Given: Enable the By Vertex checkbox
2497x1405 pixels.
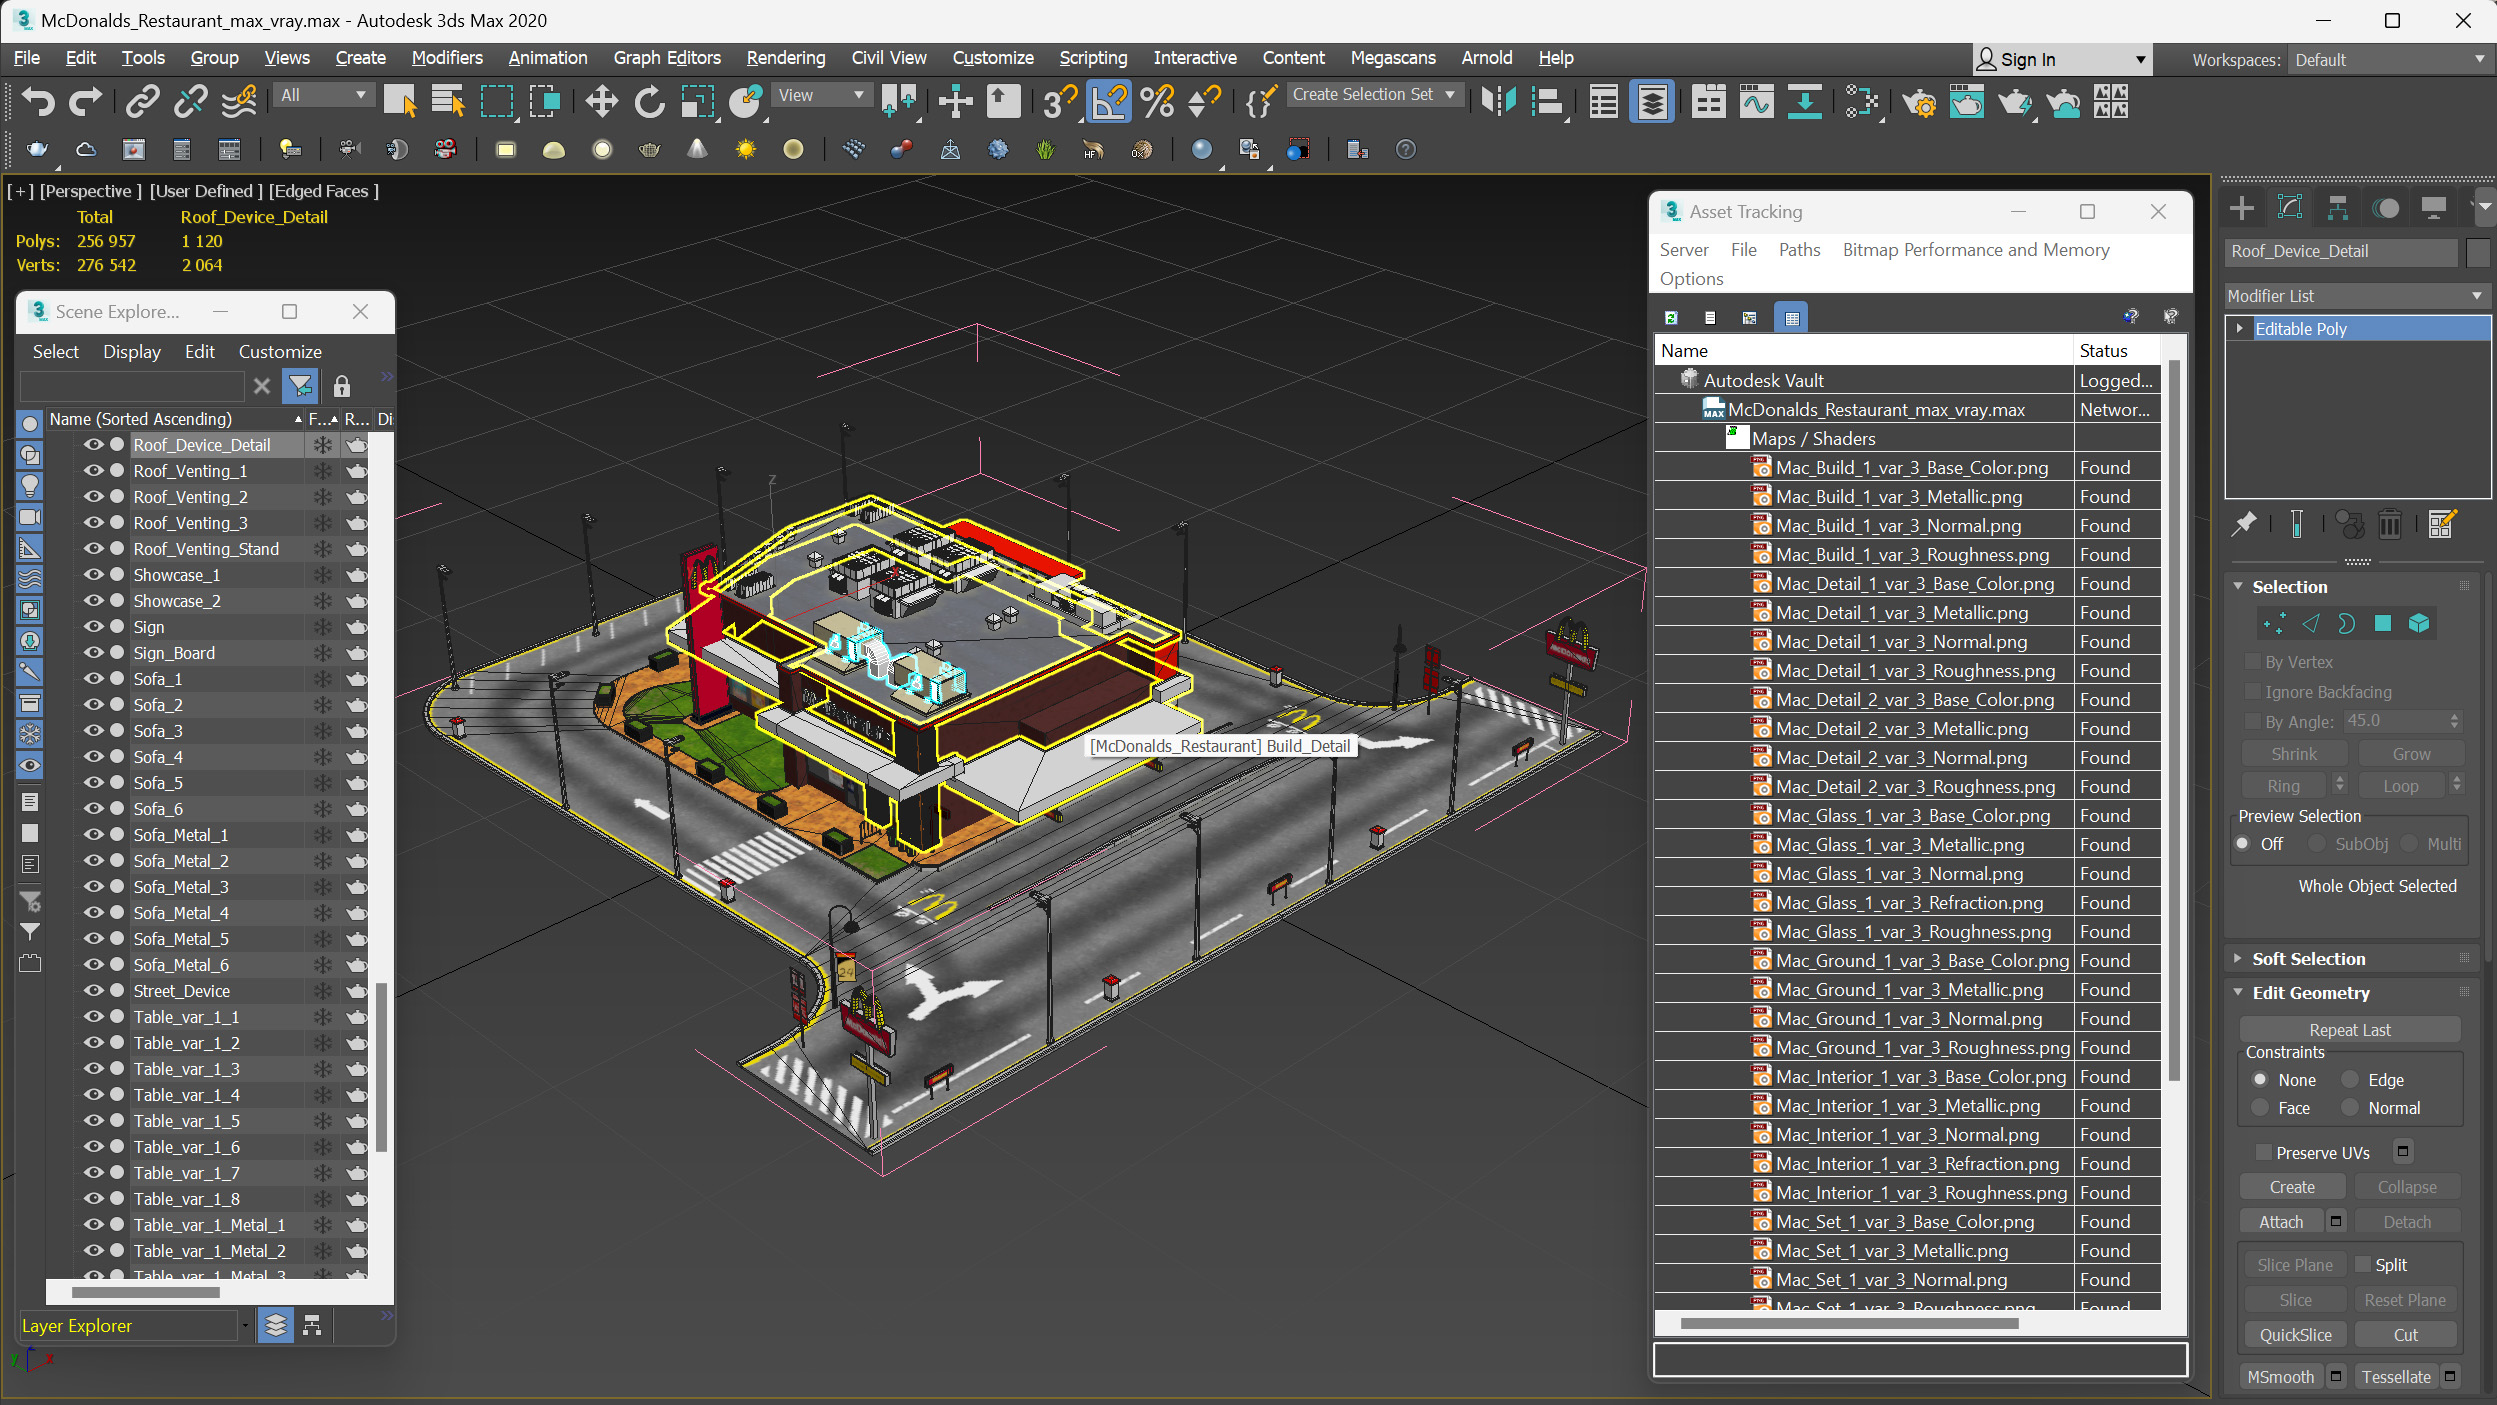Looking at the screenshot, I should [x=2252, y=662].
